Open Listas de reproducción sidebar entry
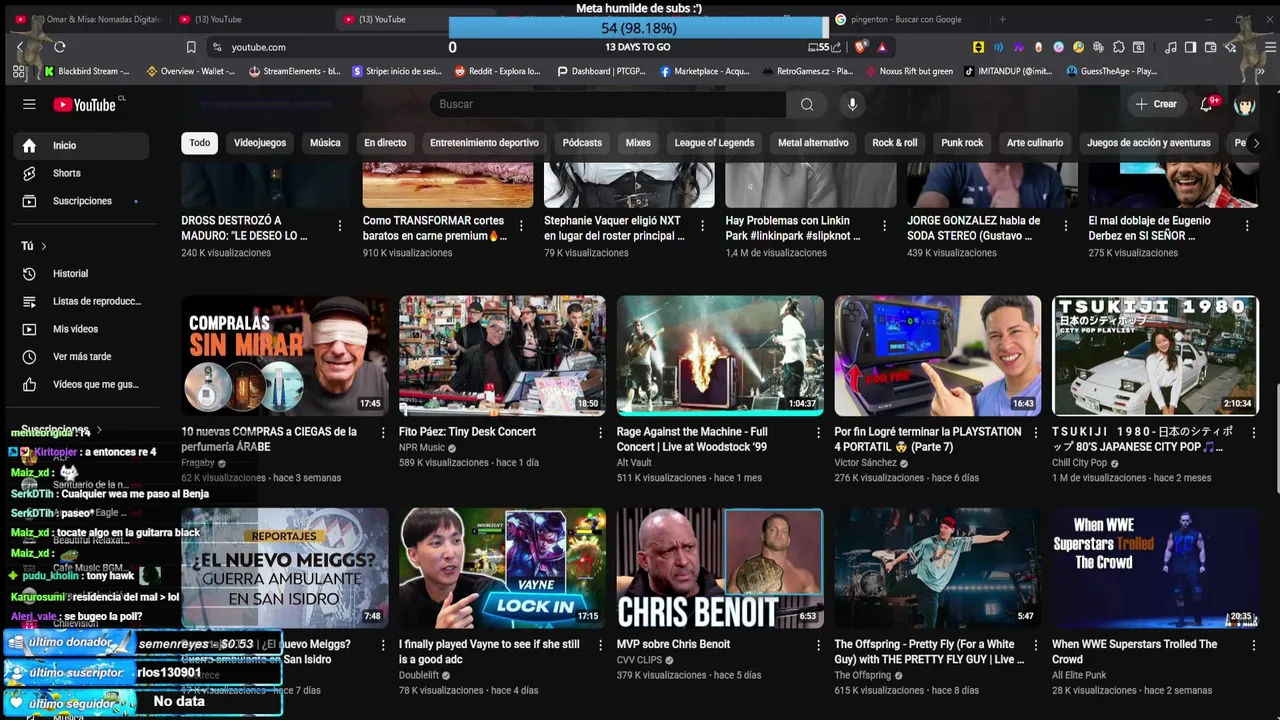 [x=82, y=301]
